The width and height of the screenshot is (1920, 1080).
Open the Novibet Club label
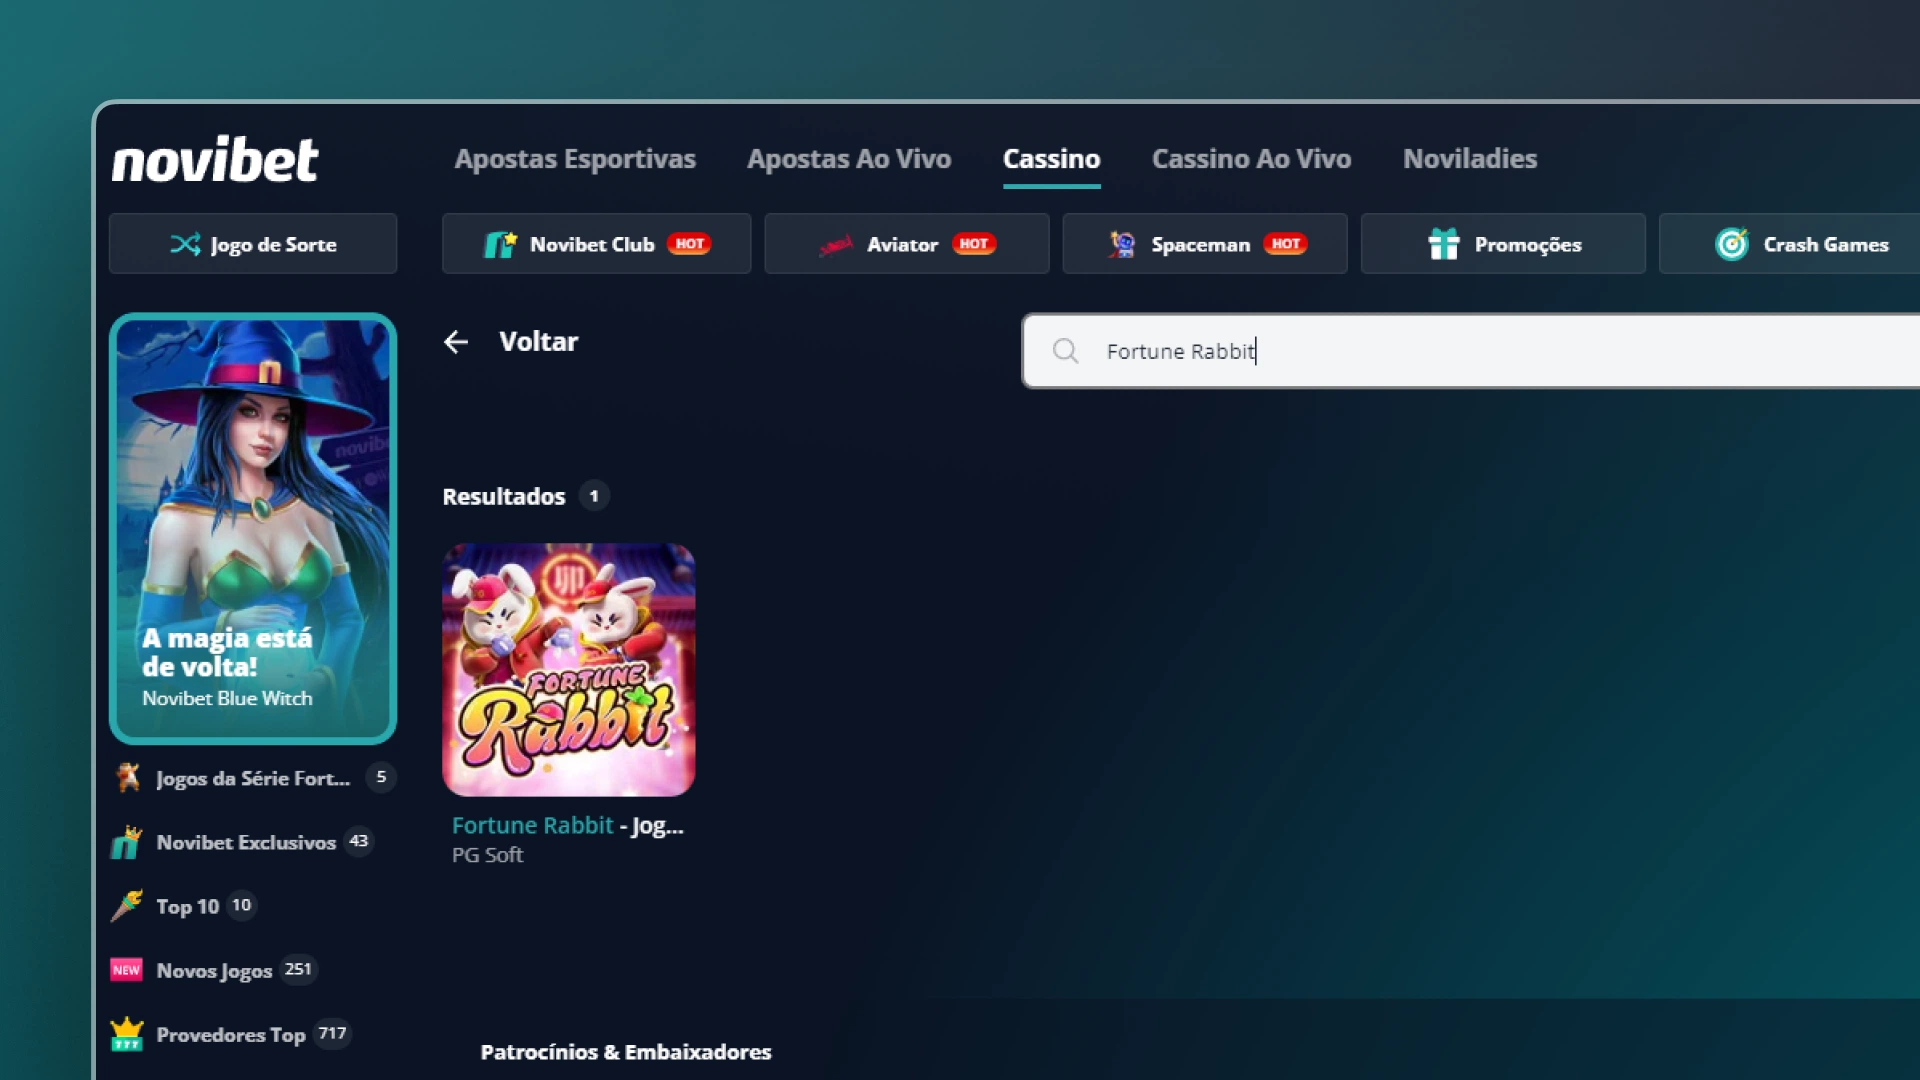coord(592,245)
